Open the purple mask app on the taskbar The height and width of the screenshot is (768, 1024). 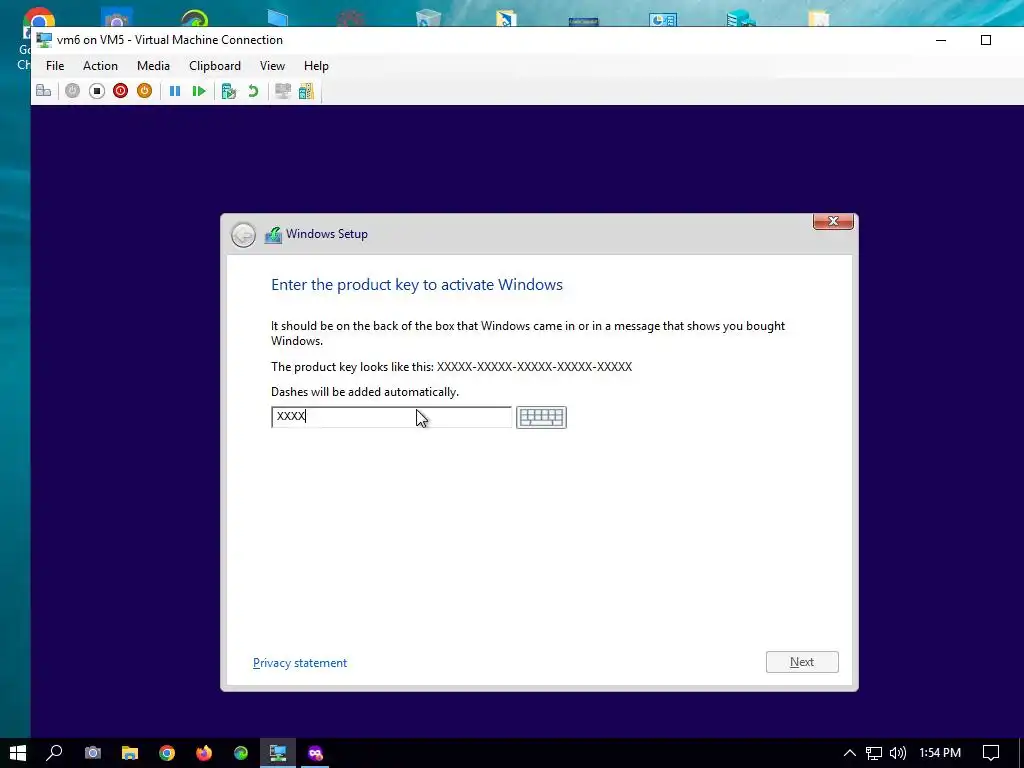point(315,753)
